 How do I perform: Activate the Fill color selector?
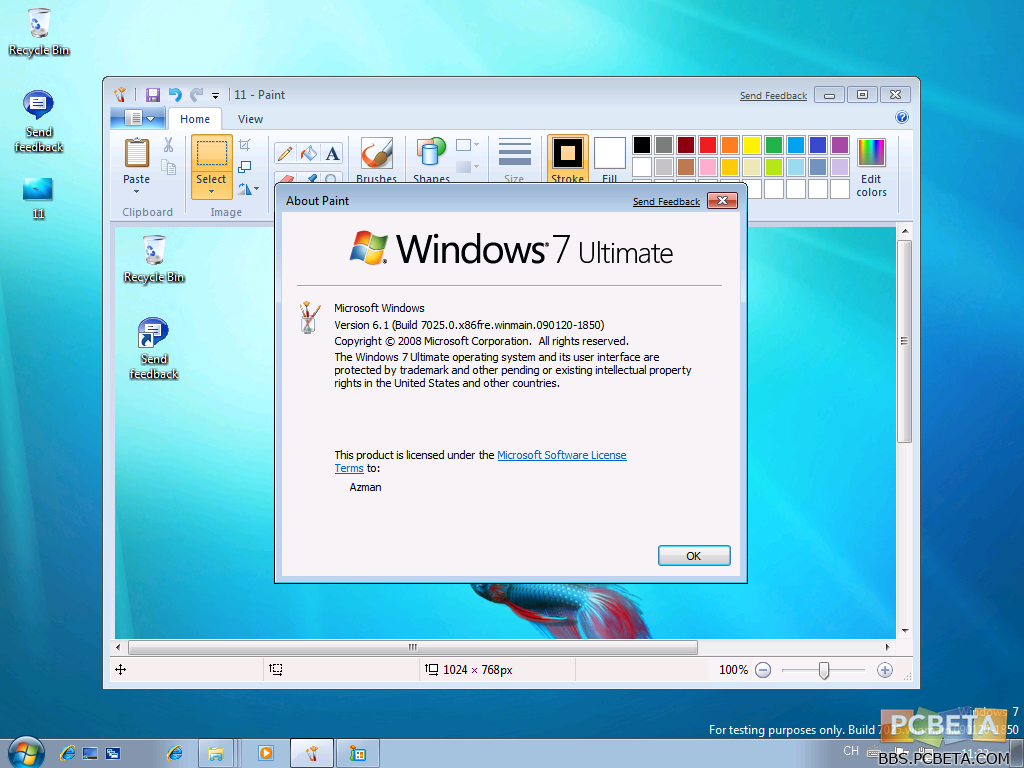coord(609,160)
